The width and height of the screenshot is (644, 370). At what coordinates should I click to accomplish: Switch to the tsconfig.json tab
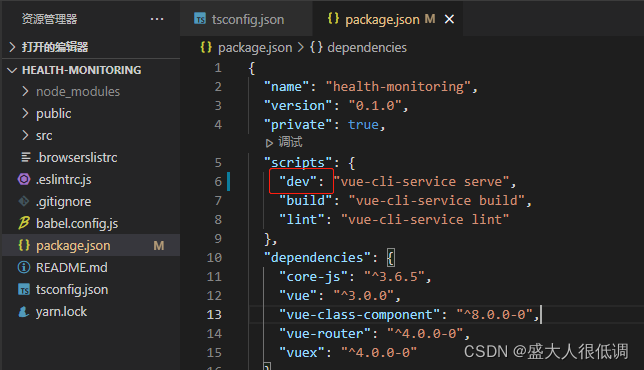click(x=246, y=19)
